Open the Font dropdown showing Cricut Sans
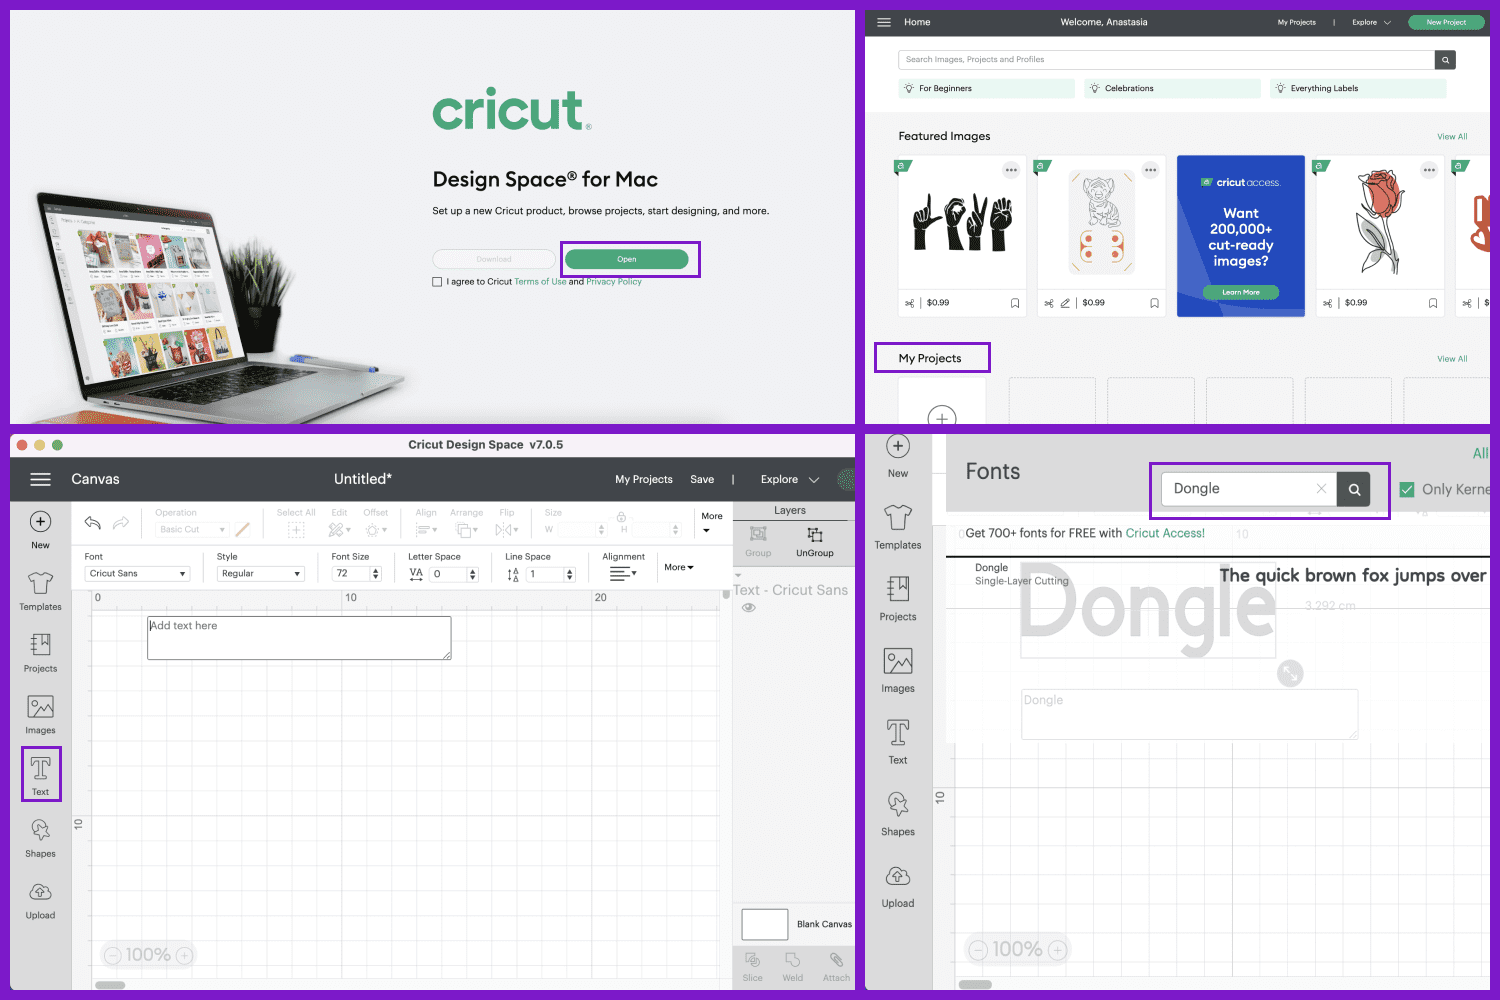 137,574
